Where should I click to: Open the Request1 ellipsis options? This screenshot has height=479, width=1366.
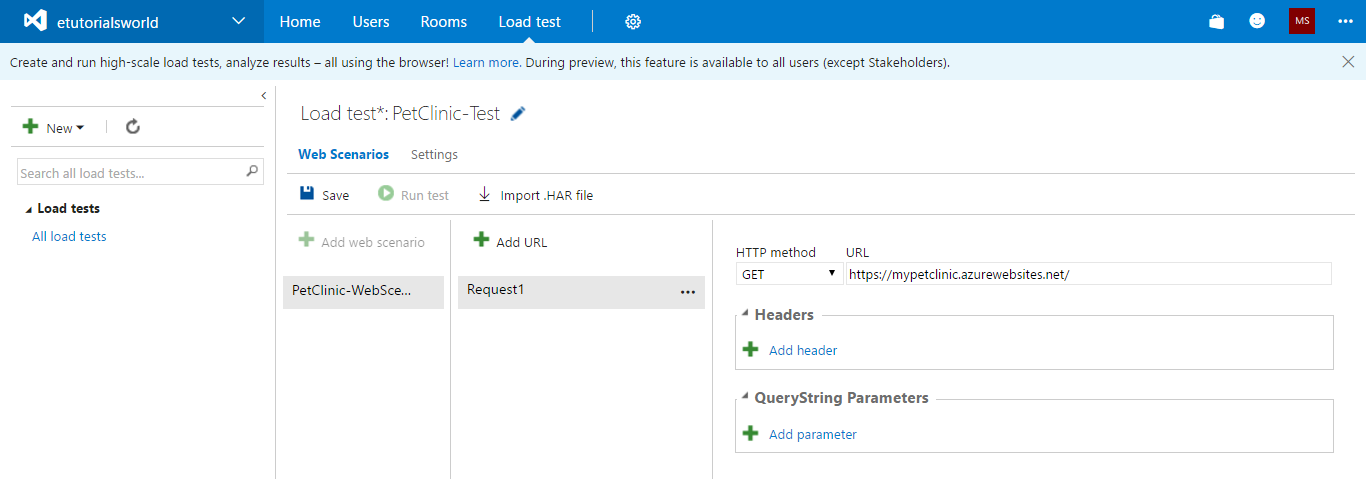click(688, 292)
